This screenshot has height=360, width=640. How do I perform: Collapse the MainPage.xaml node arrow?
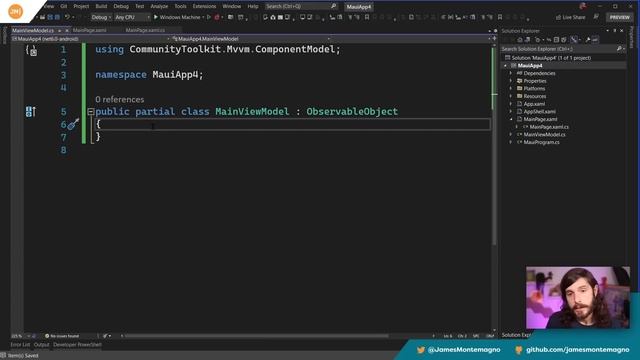click(511, 119)
